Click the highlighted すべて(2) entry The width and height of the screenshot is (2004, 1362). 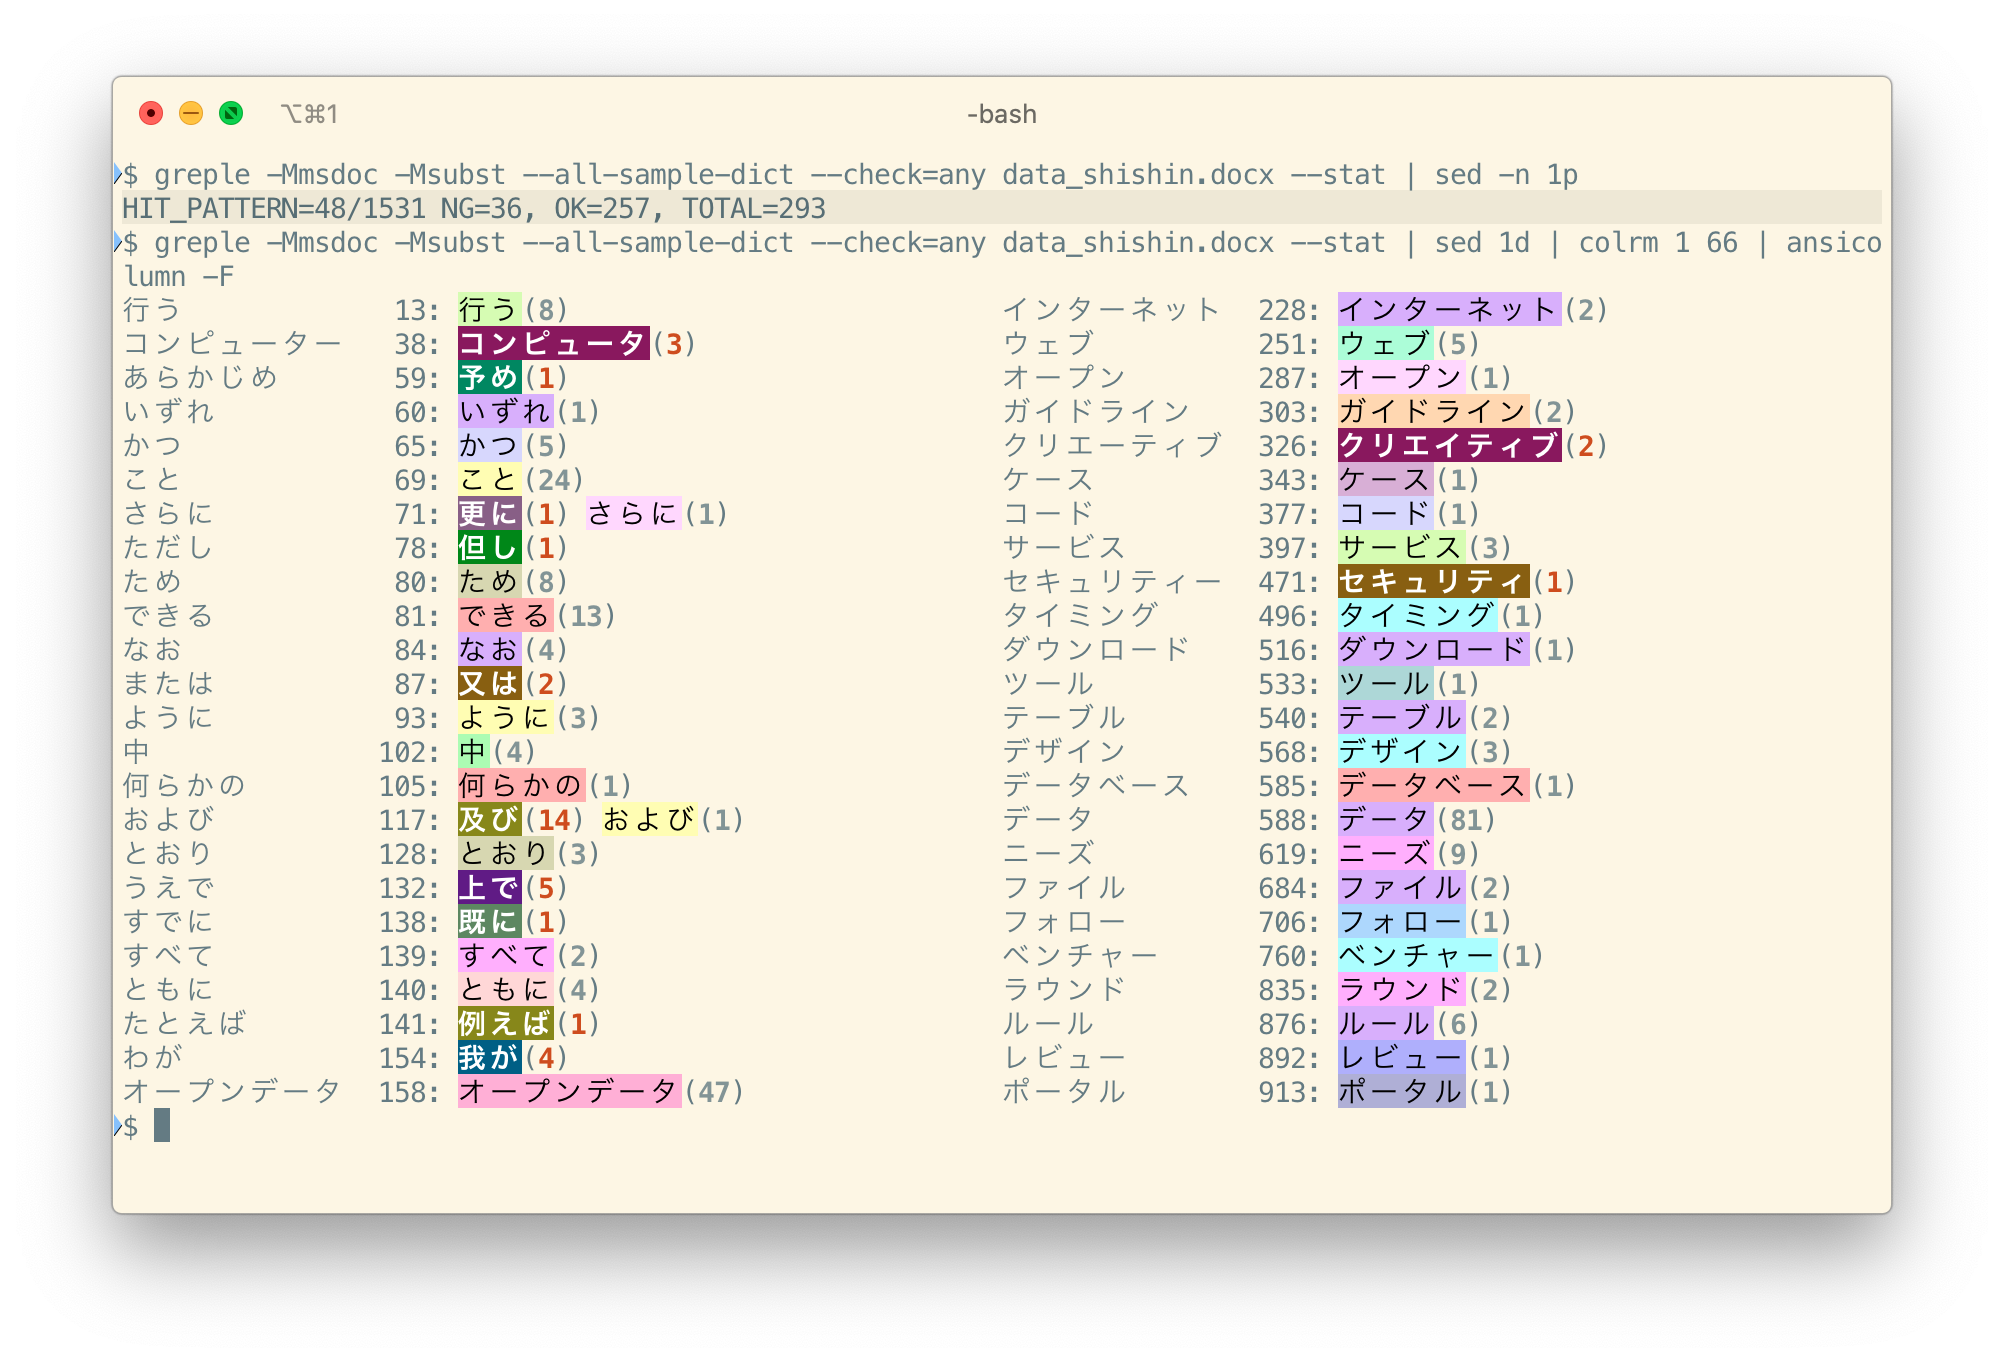coord(505,956)
